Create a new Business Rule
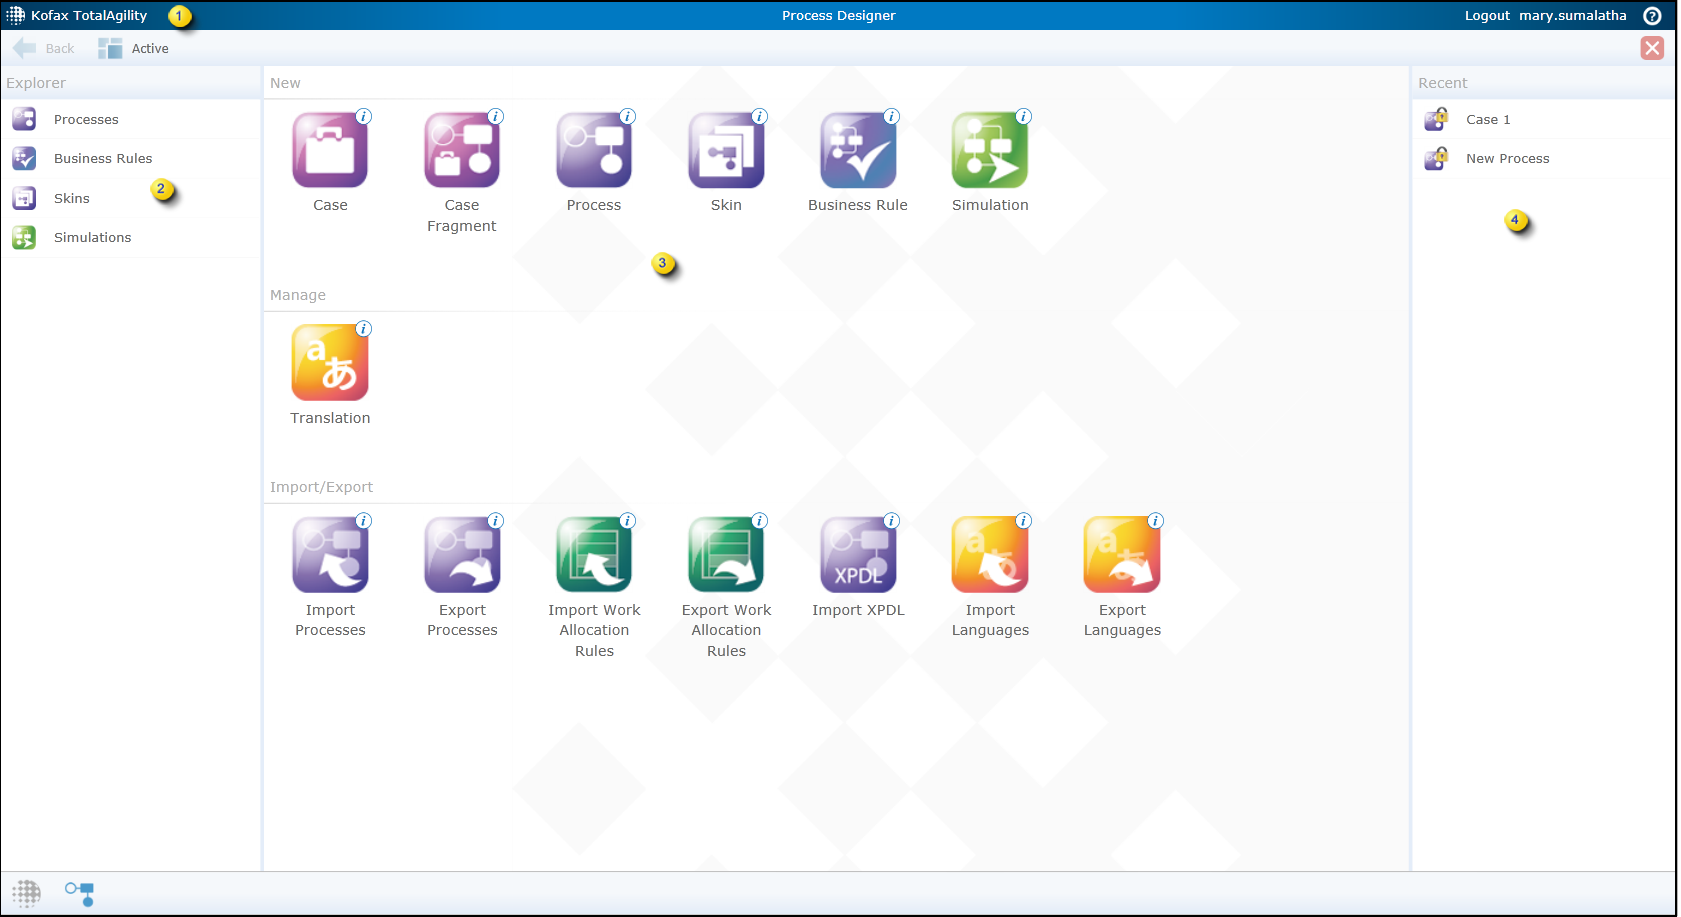Viewport: 1681px width, 917px height. coord(858,150)
